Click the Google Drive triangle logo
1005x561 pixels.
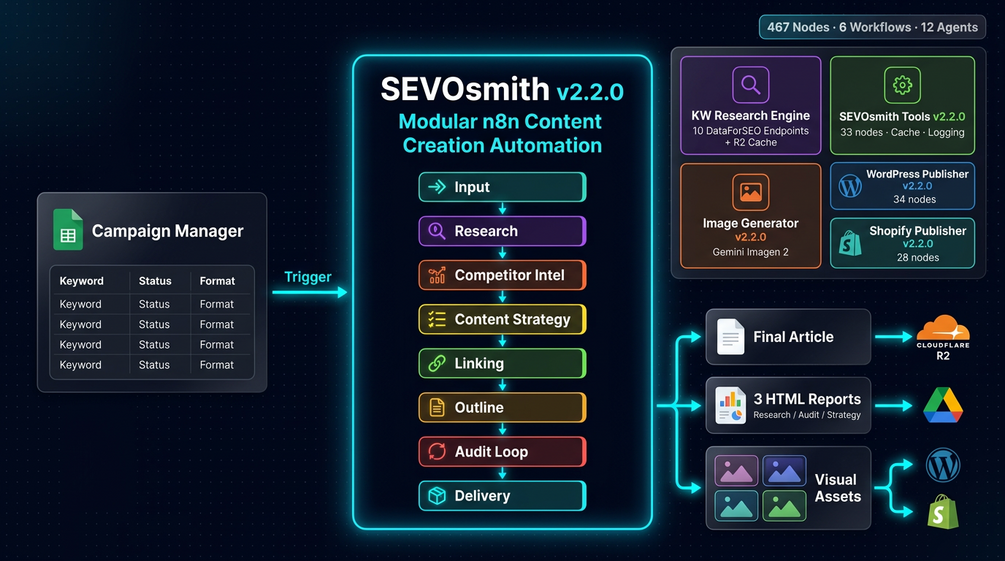tap(943, 405)
